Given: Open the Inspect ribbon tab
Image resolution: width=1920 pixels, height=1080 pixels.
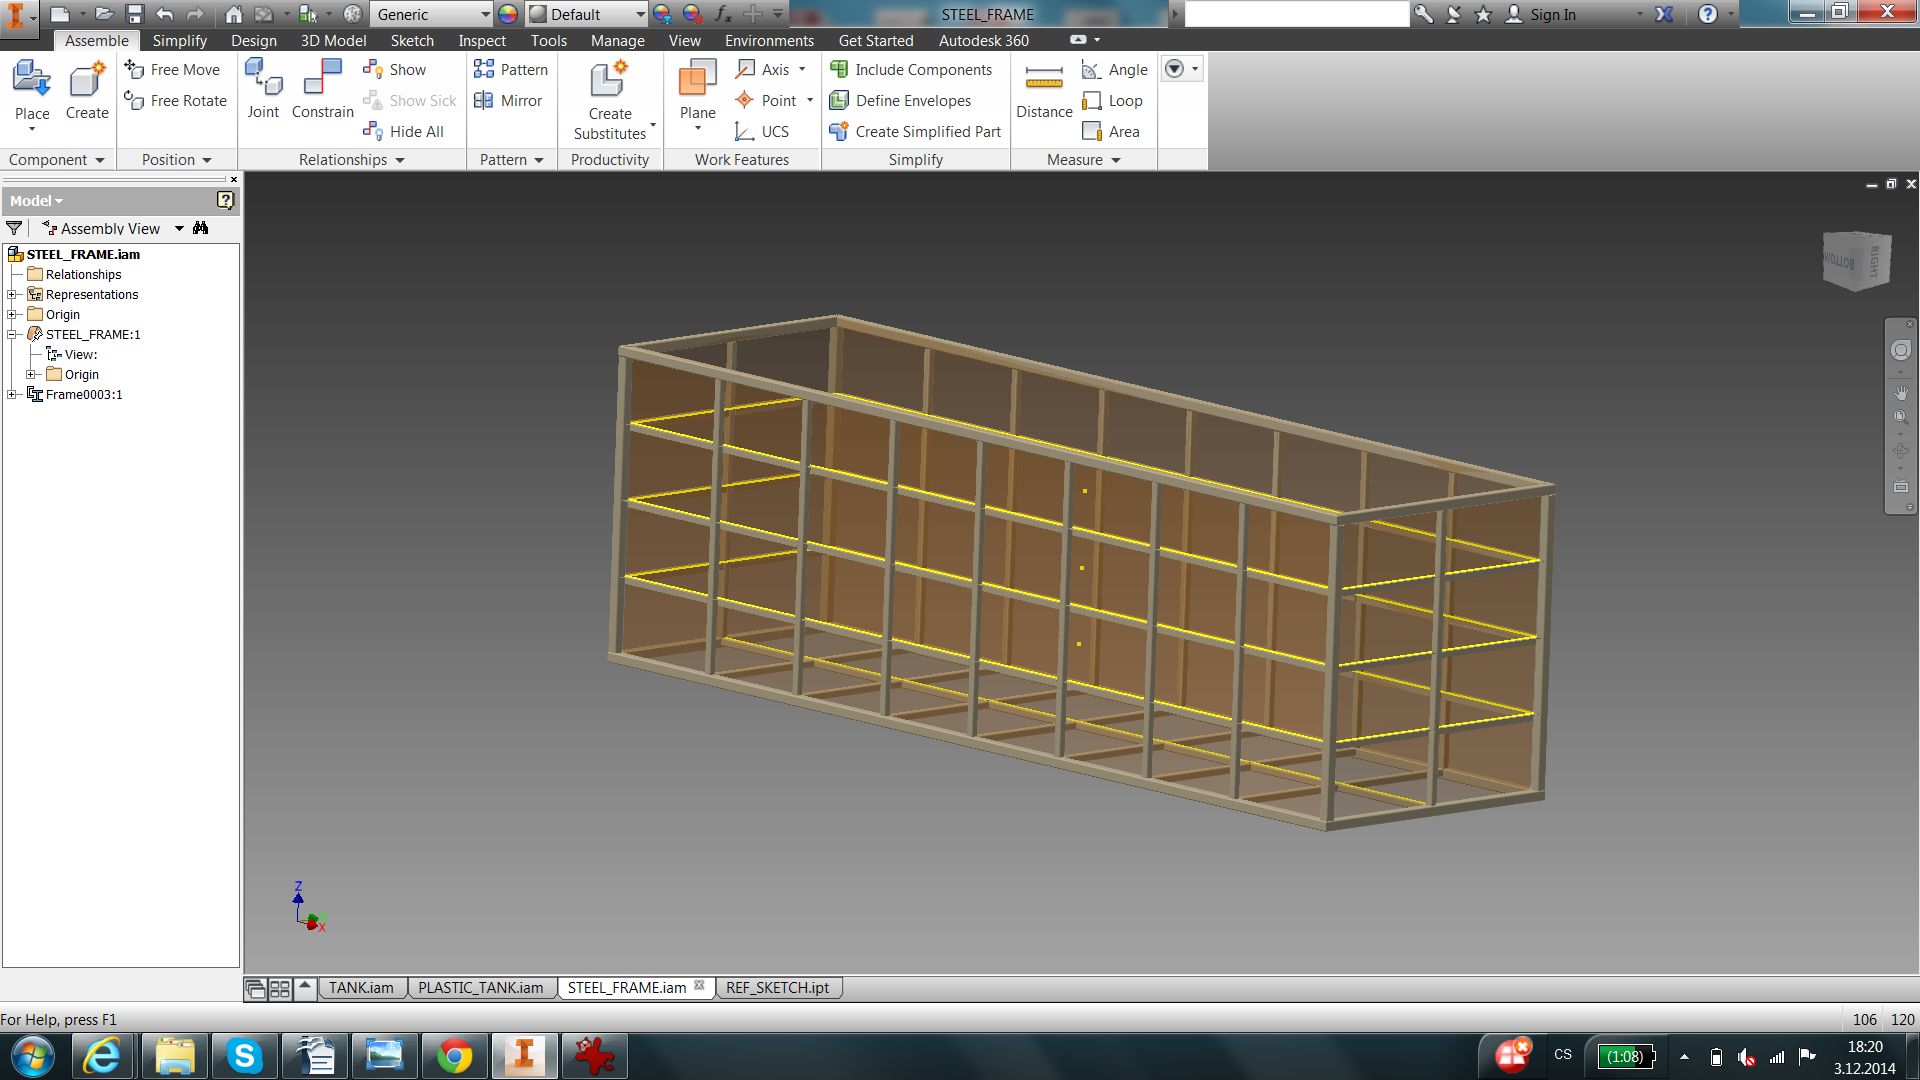Looking at the screenshot, I should (x=481, y=41).
